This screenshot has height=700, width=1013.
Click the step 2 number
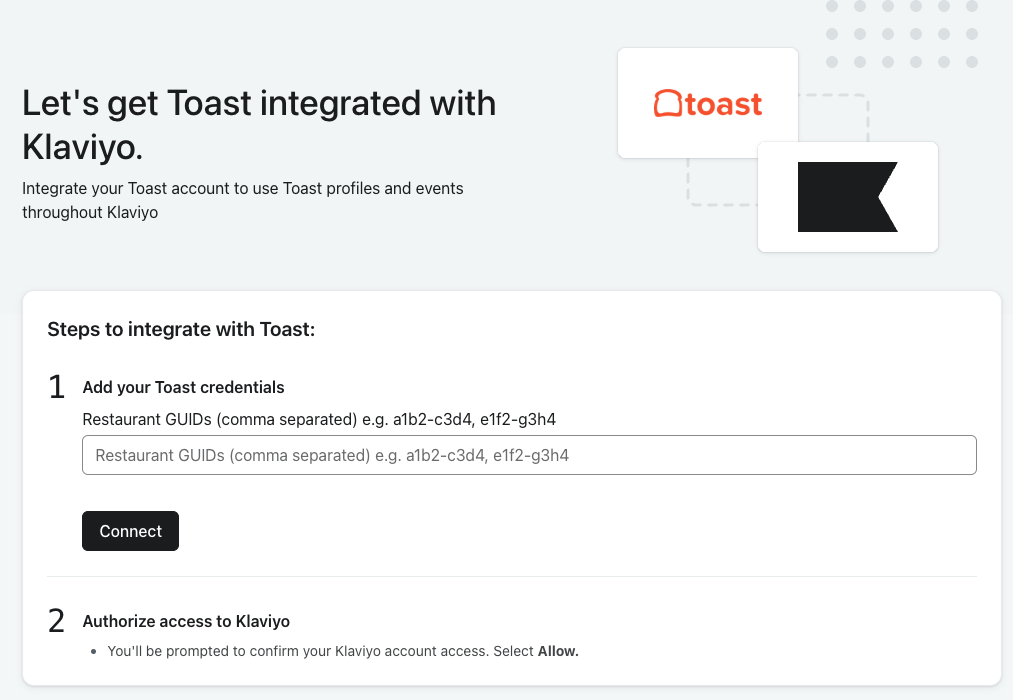click(x=57, y=621)
